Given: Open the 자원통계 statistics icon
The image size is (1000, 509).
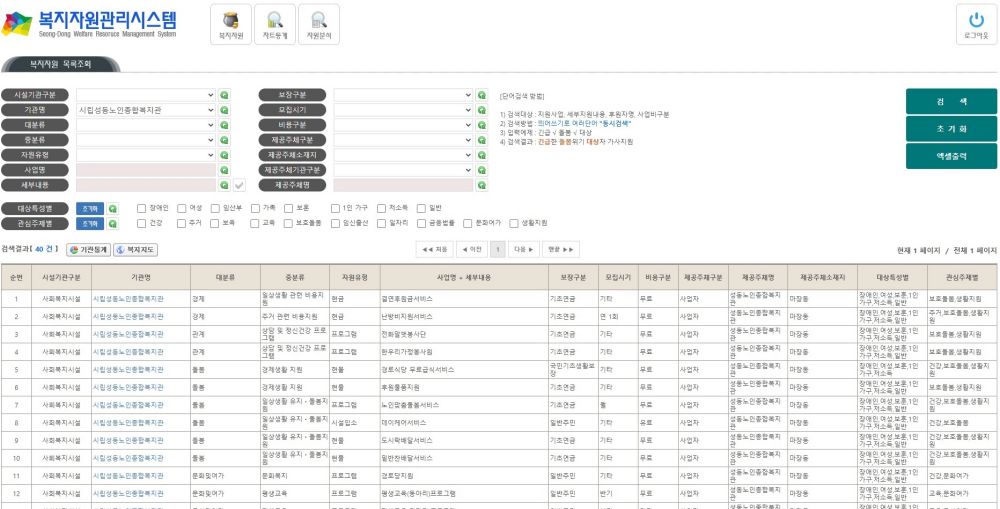Looking at the screenshot, I should tap(275, 24).
